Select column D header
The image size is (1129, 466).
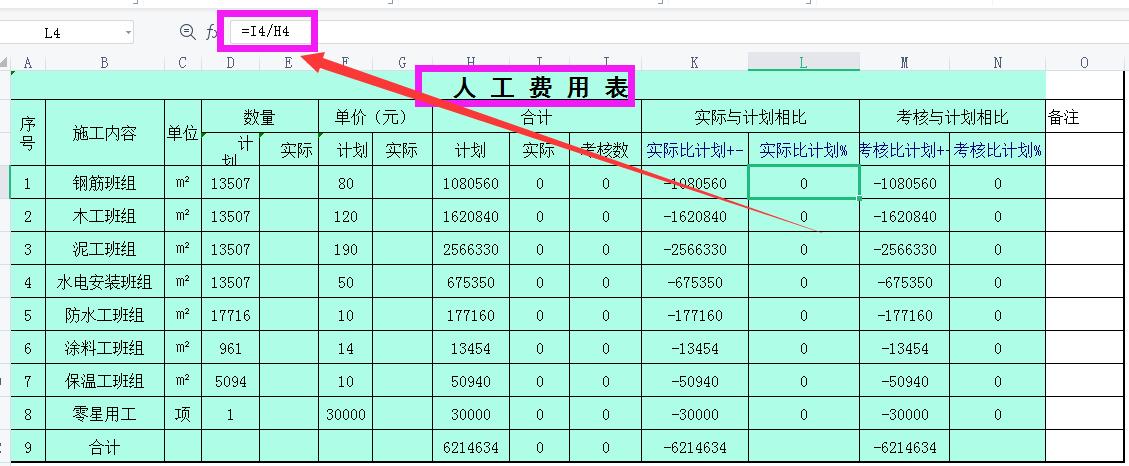coord(230,63)
